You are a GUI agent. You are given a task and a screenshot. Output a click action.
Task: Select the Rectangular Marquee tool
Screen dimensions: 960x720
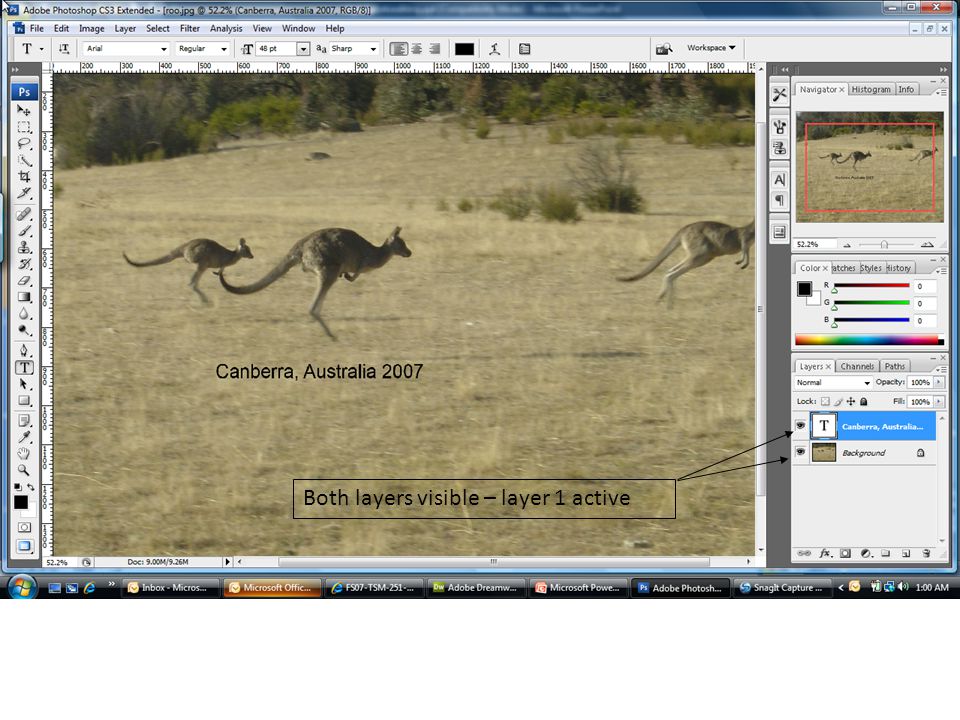tap(24, 127)
